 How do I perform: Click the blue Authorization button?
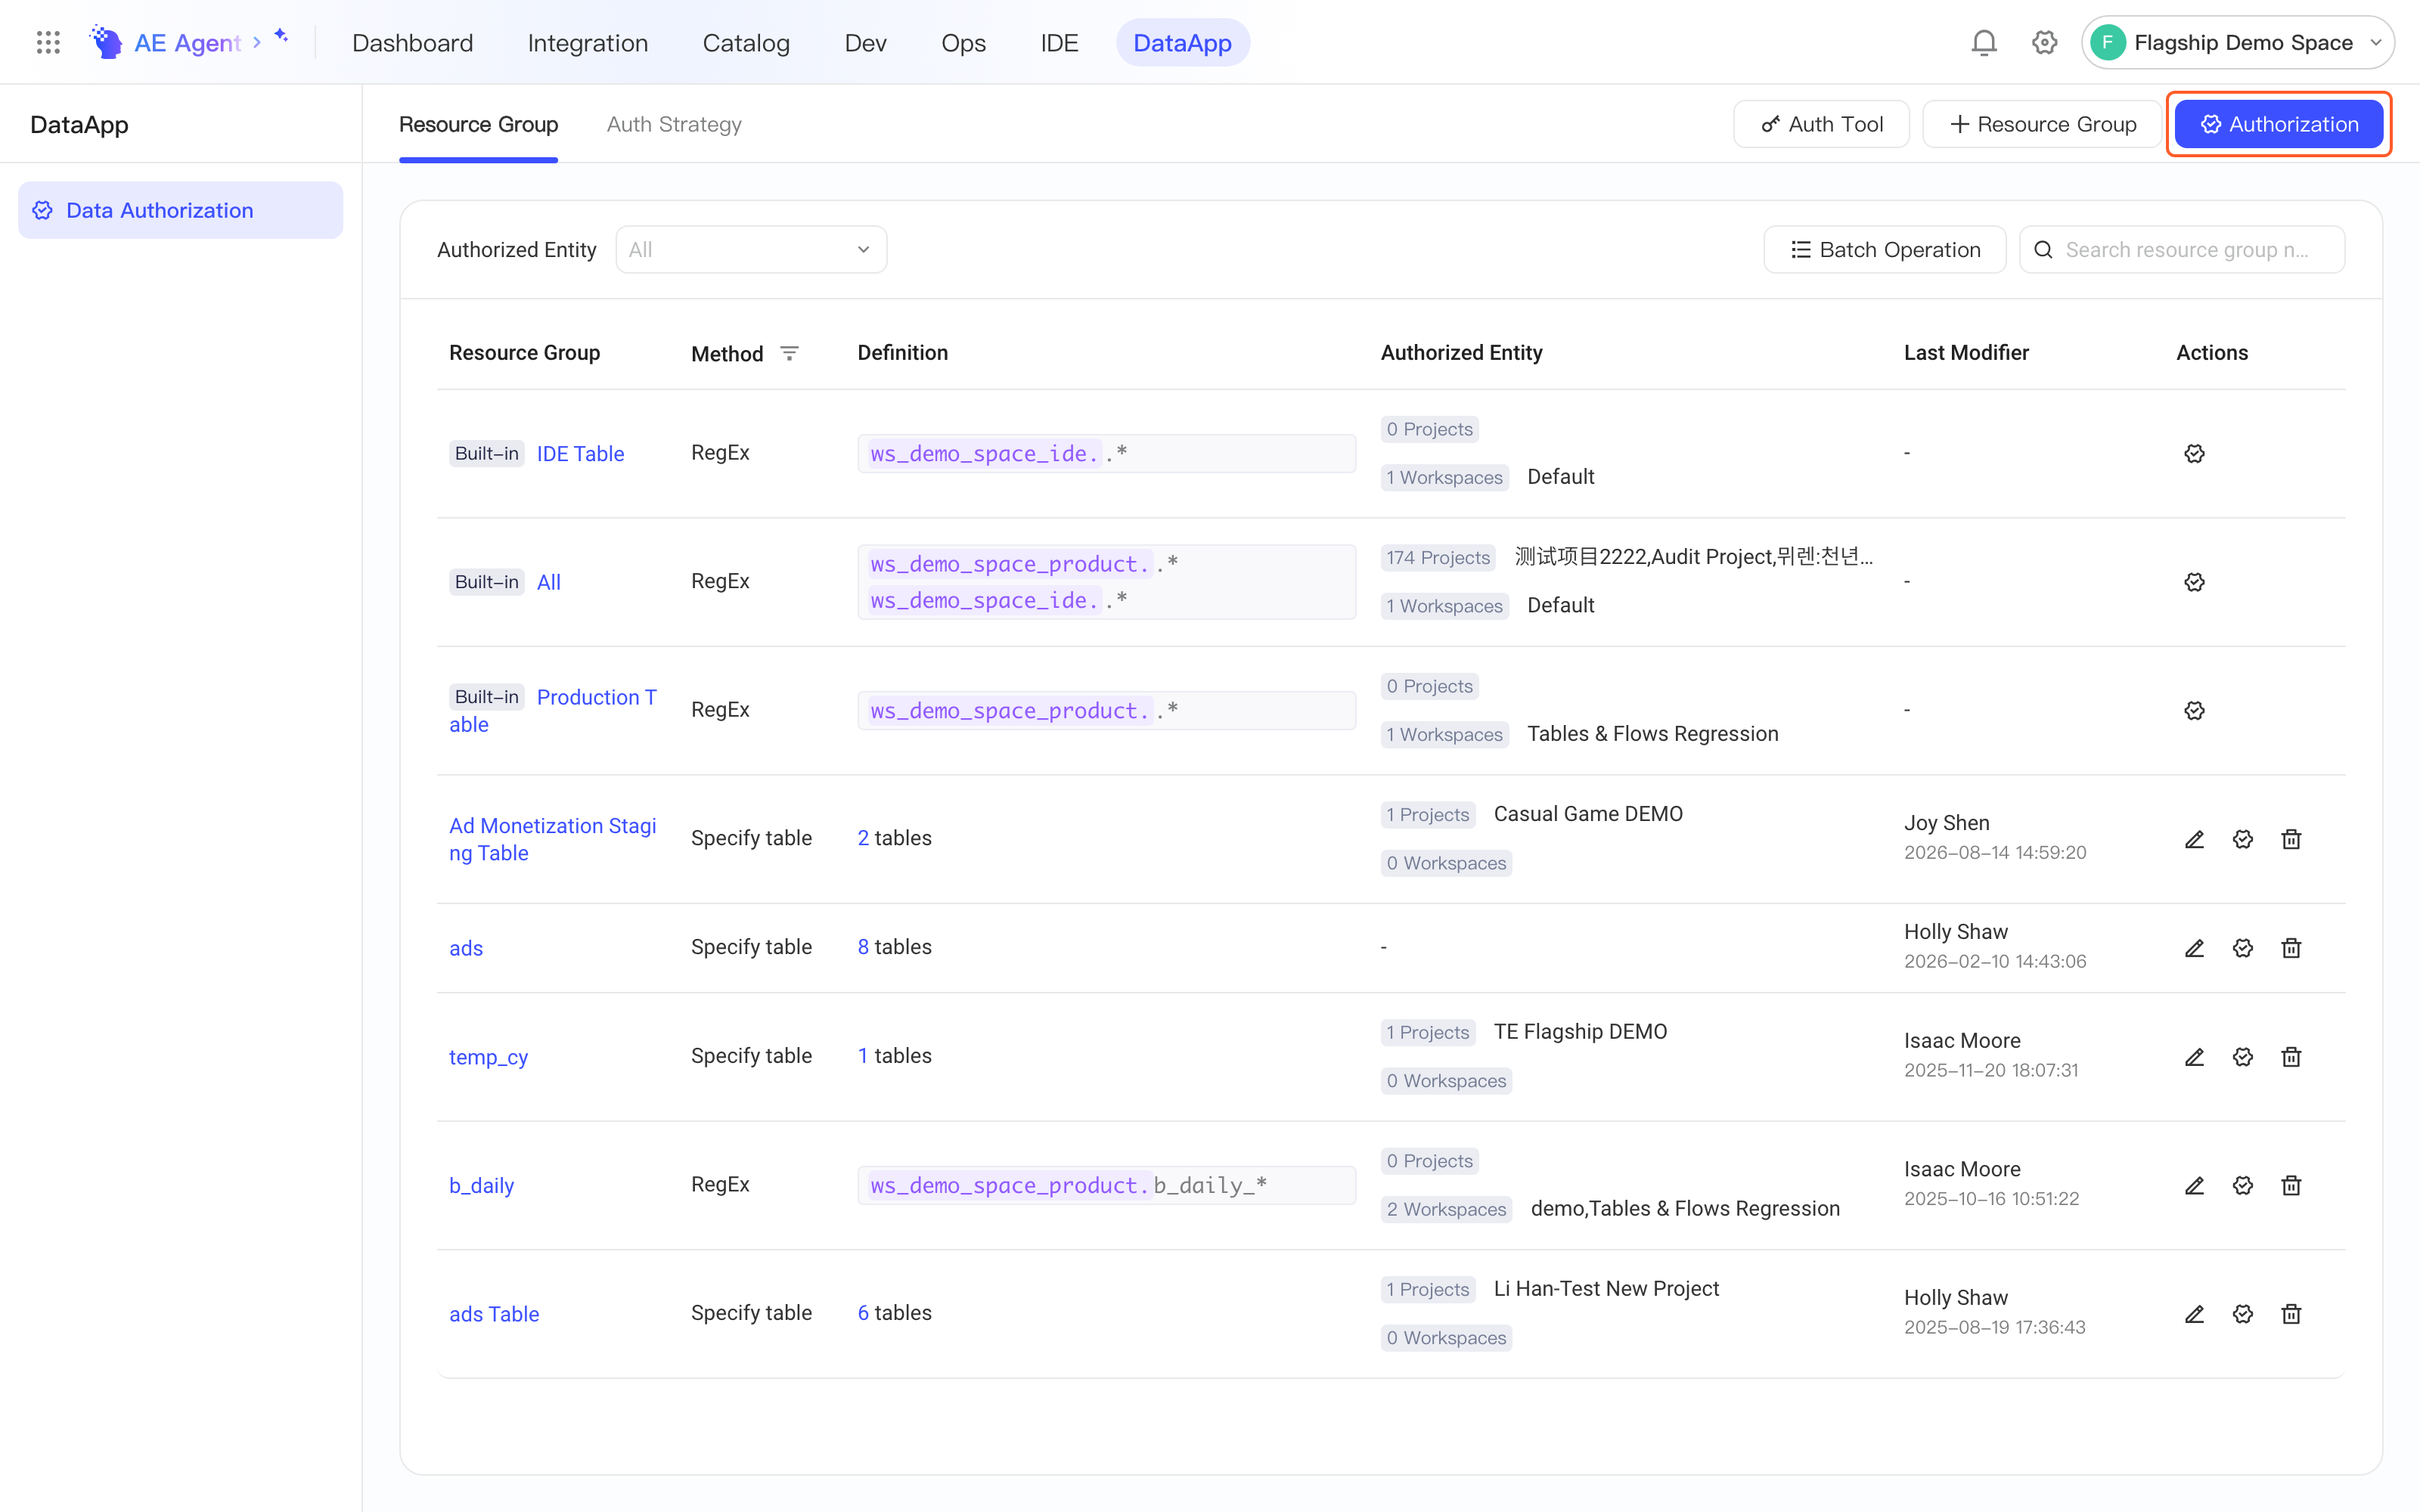tap(2279, 124)
